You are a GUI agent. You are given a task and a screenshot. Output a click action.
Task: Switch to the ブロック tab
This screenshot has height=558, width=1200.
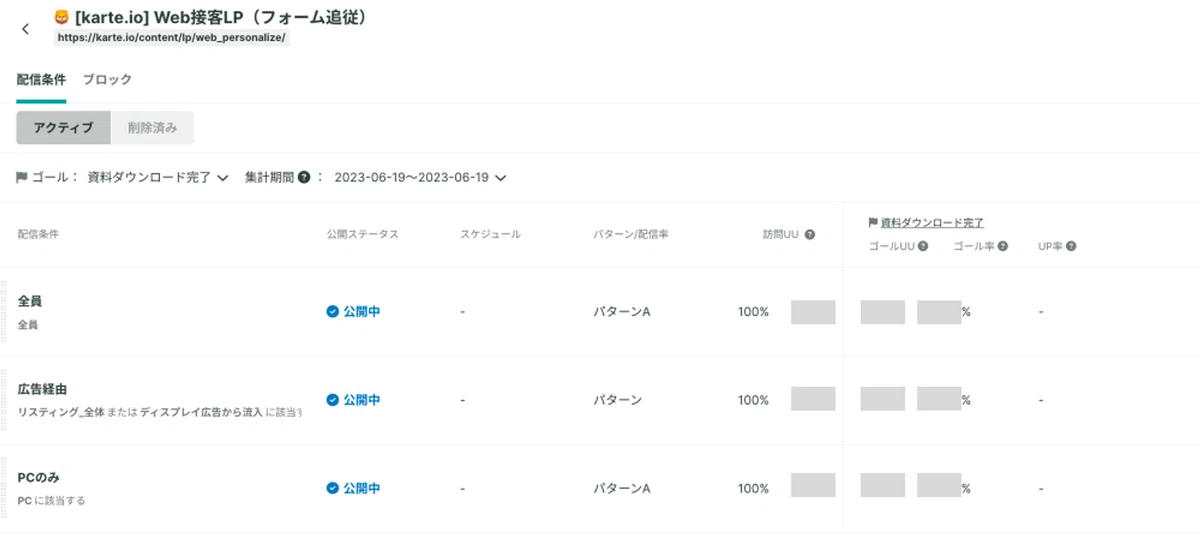(107, 80)
